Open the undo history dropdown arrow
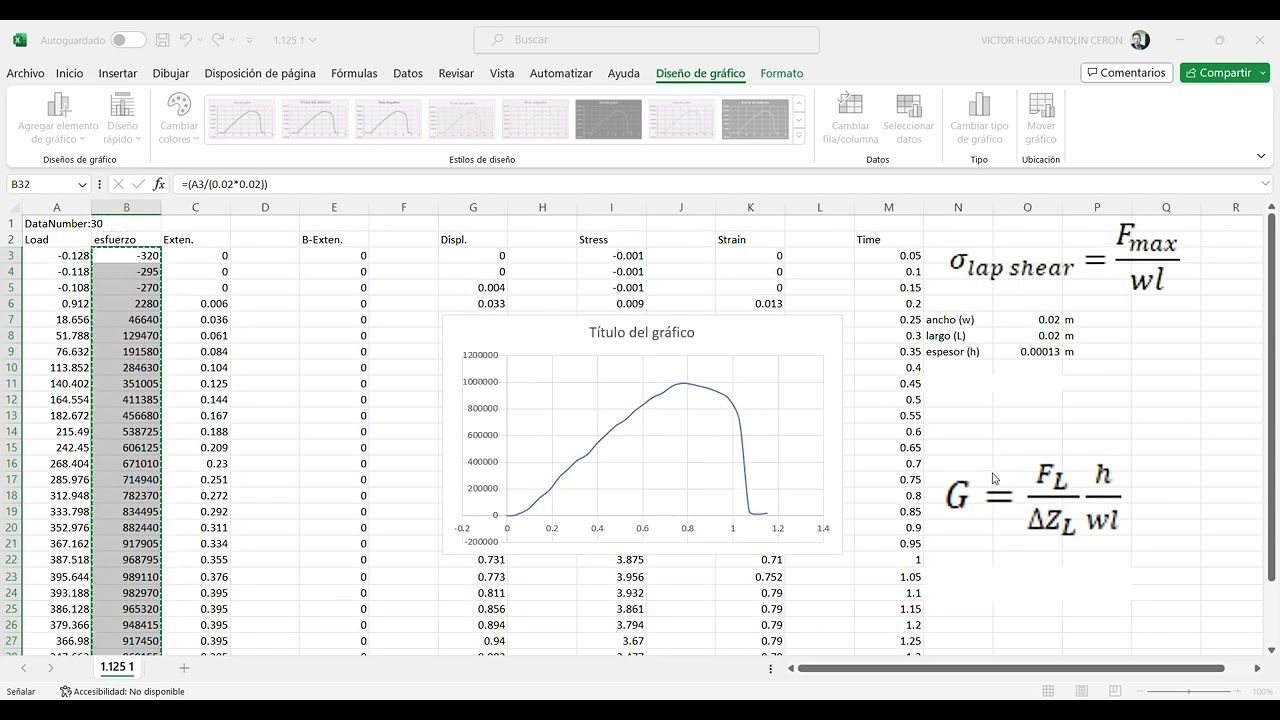The width and height of the screenshot is (1280, 720). click(x=201, y=40)
